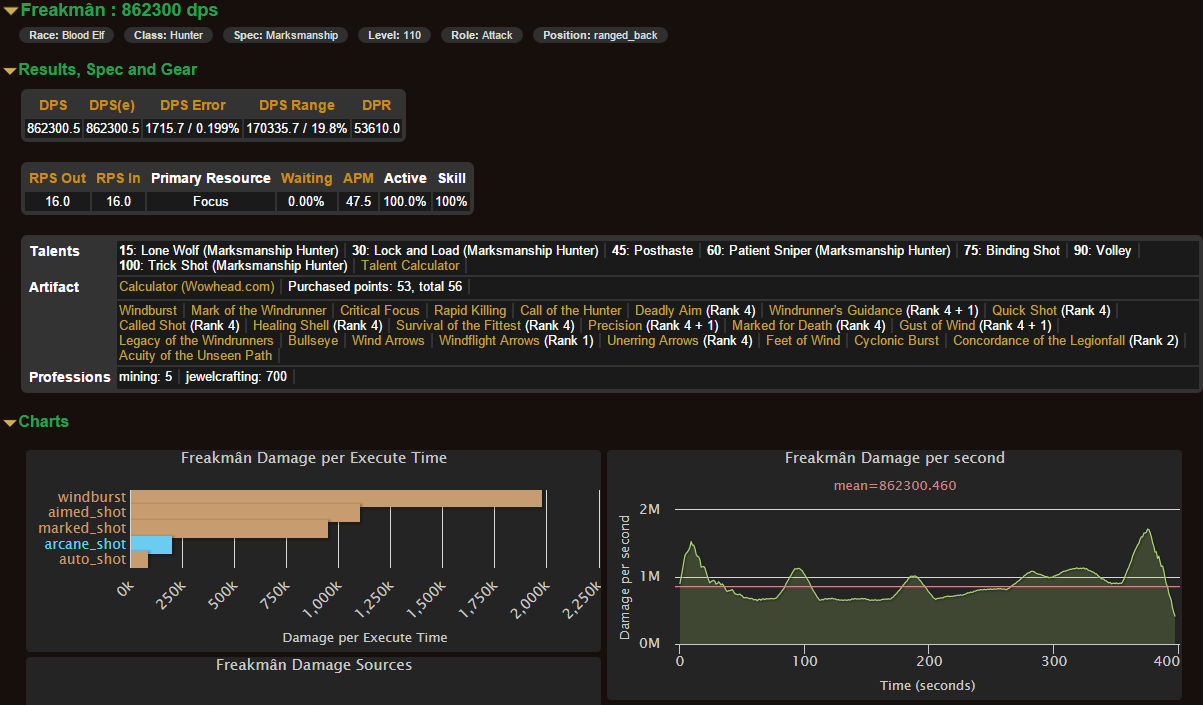Open the Mark of the Windrunner link

(258, 311)
